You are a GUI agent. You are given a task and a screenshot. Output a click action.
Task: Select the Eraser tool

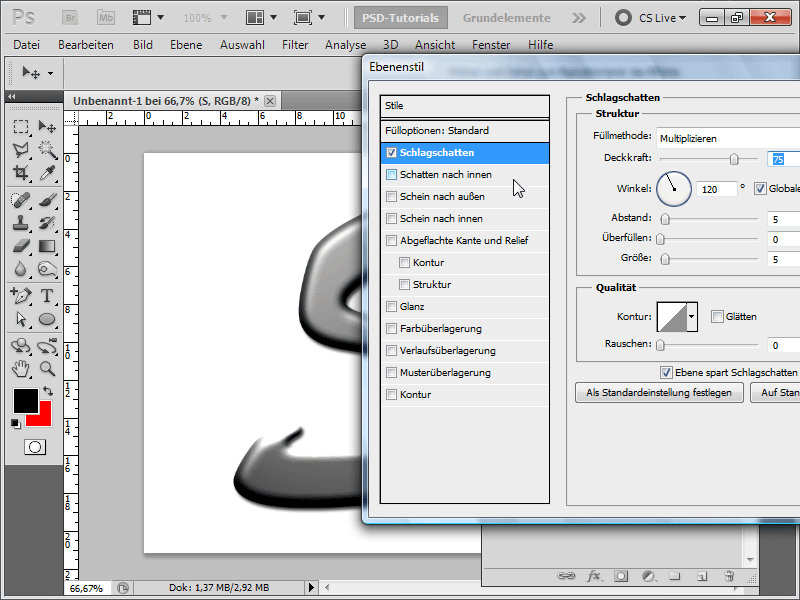click(21, 246)
